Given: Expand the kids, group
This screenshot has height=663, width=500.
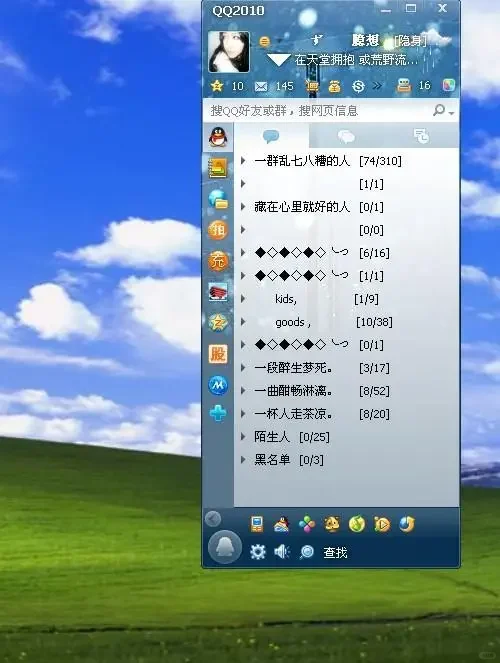Looking at the screenshot, I should tap(243, 299).
